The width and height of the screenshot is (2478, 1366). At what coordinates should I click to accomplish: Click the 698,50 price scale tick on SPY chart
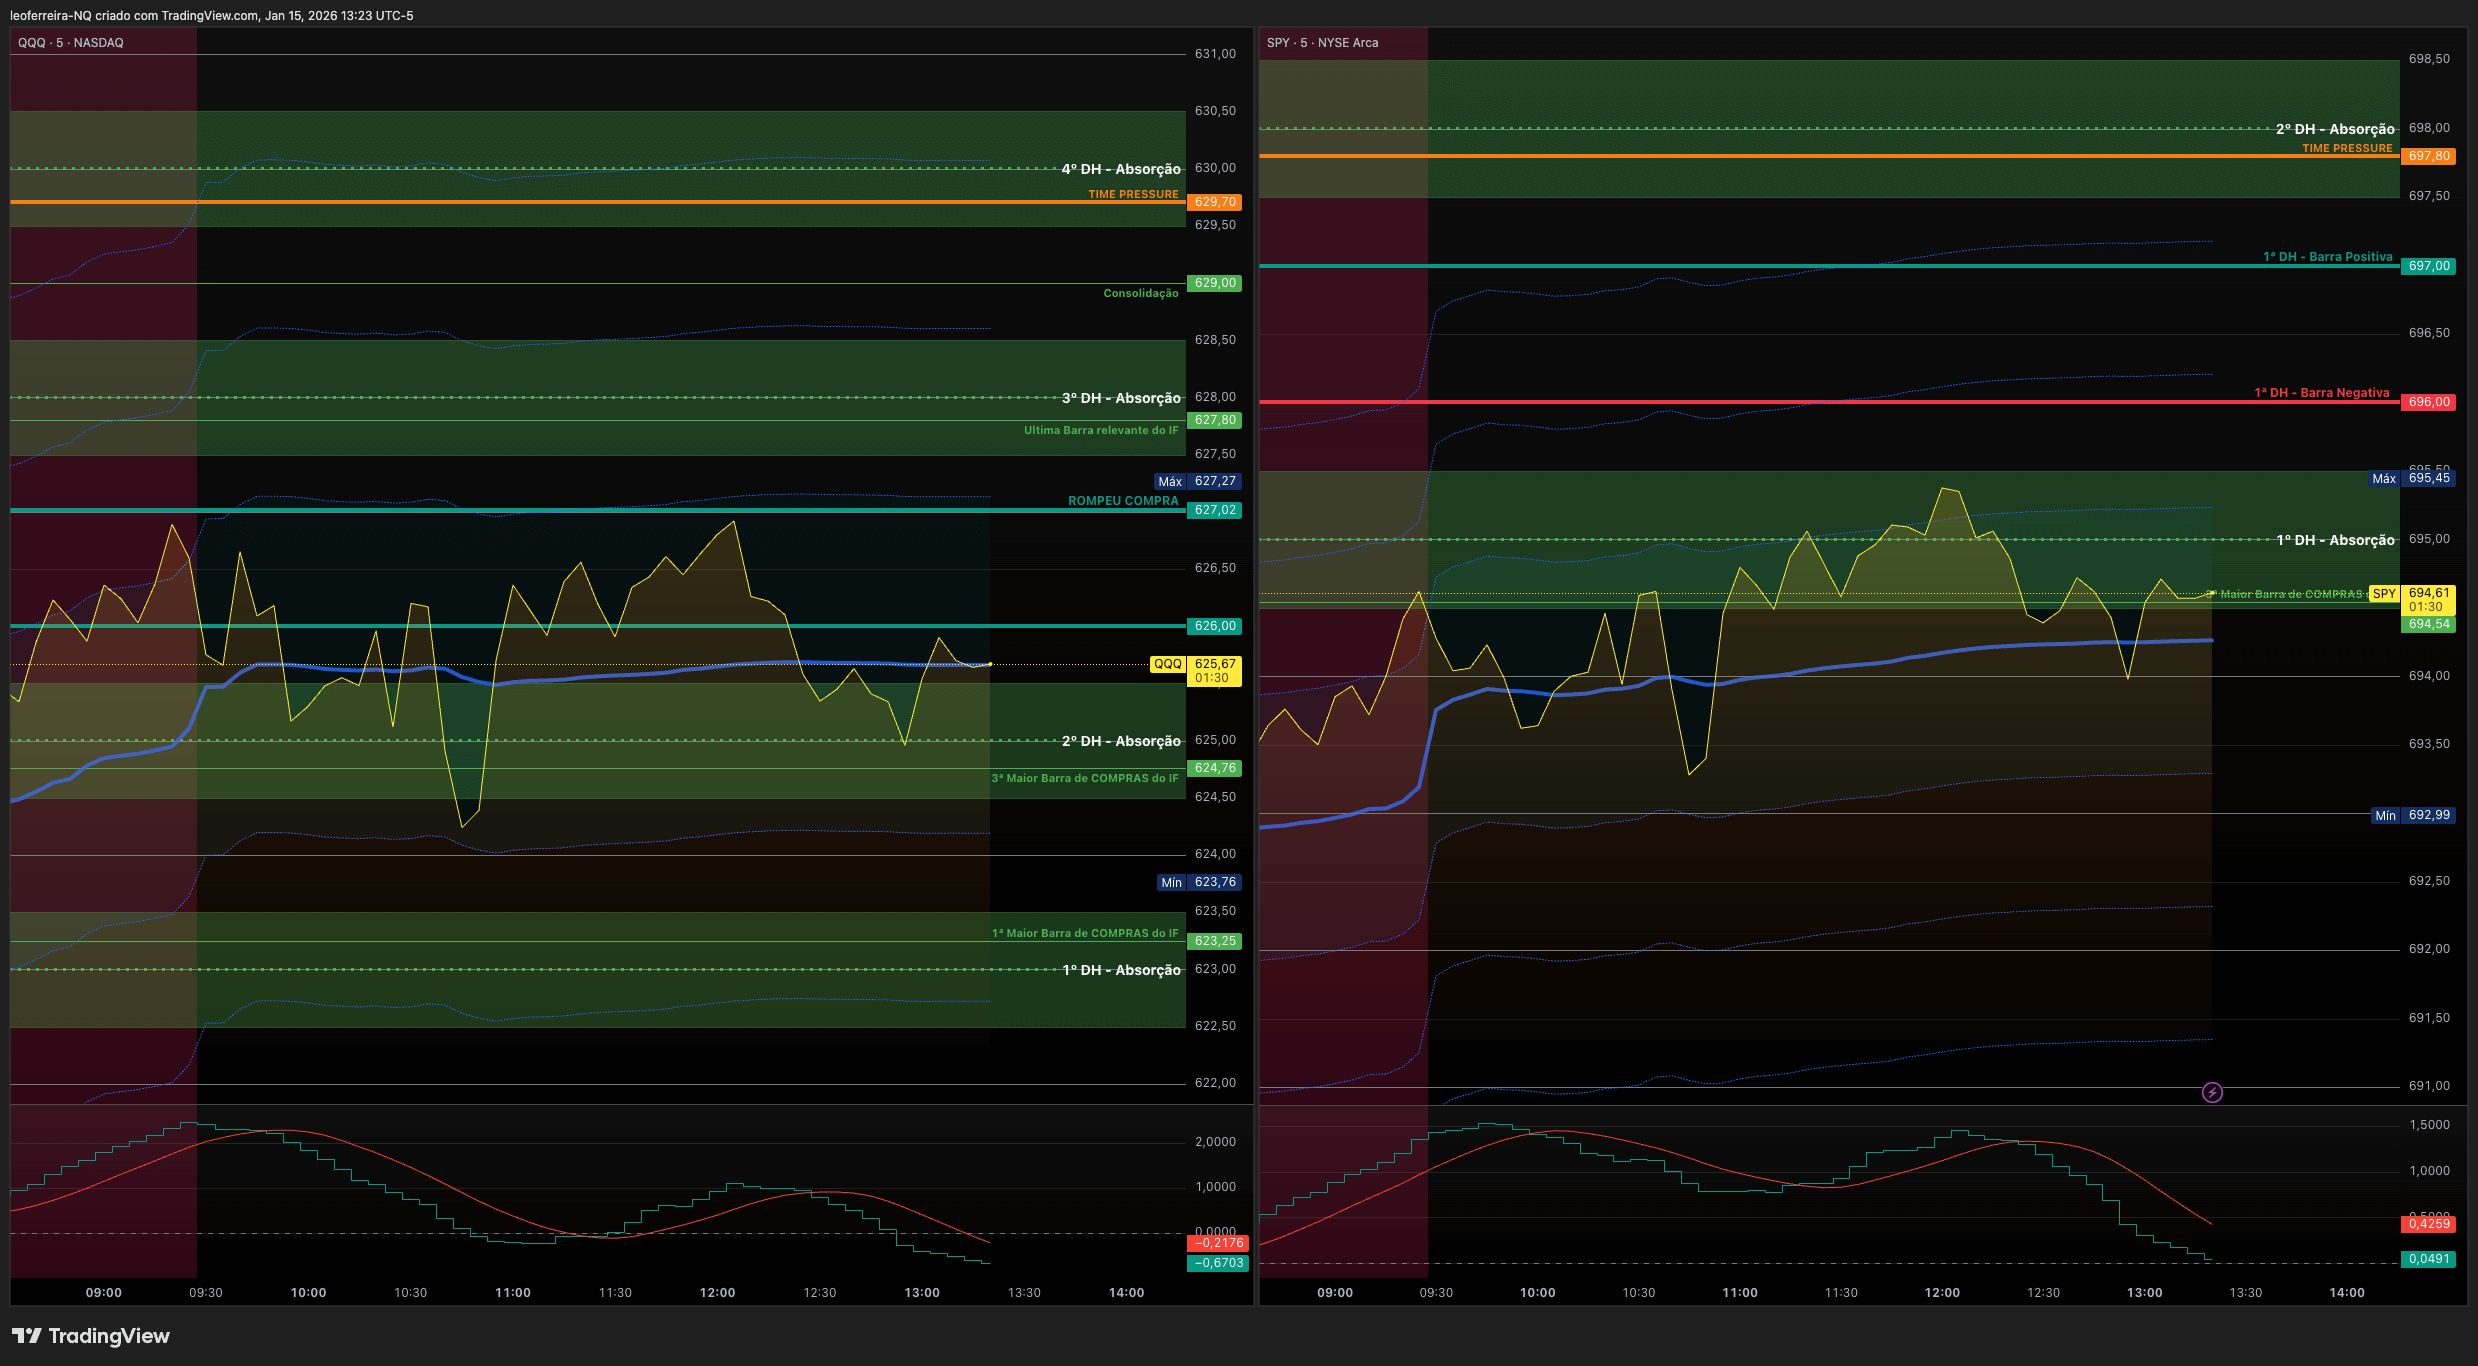click(x=2429, y=59)
